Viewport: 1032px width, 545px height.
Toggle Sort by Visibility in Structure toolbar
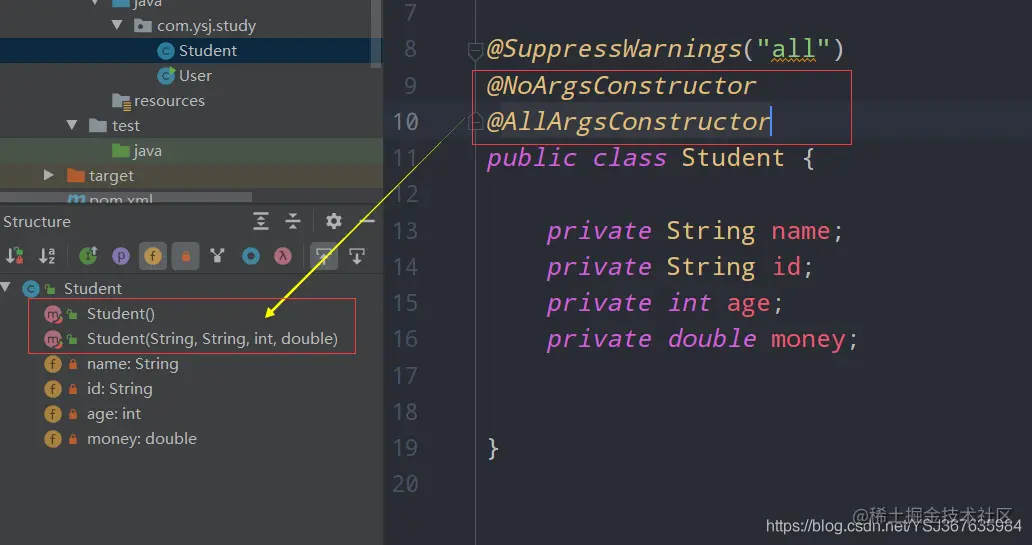[14, 256]
